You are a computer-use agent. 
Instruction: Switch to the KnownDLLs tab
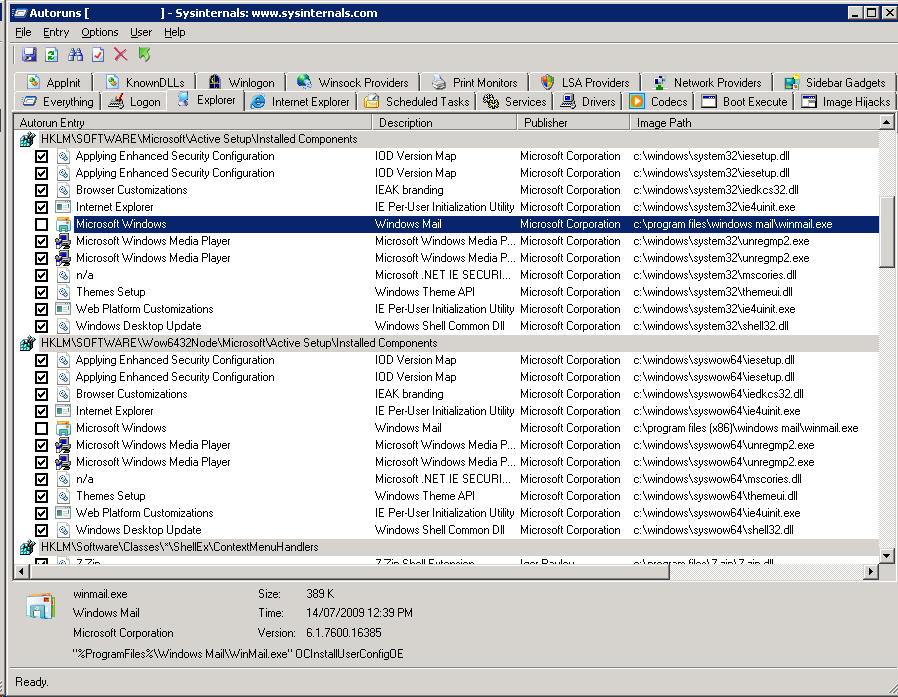pyautogui.click(x=145, y=82)
